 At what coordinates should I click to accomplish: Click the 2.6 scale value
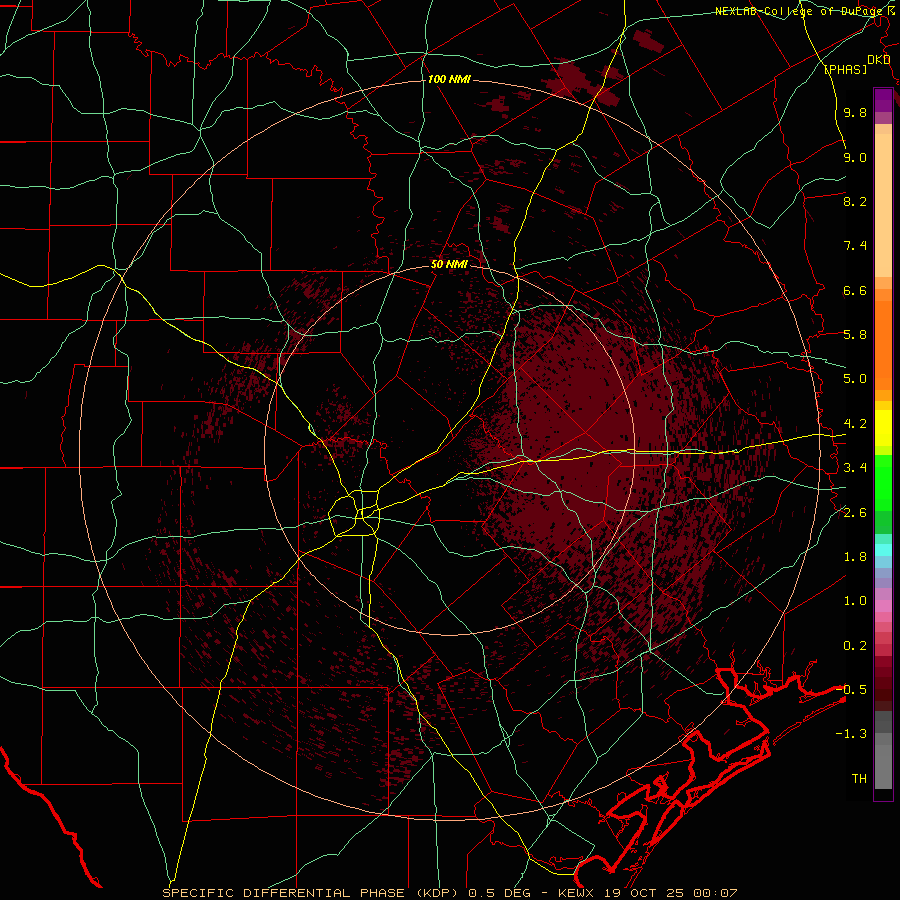click(x=855, y=512)
